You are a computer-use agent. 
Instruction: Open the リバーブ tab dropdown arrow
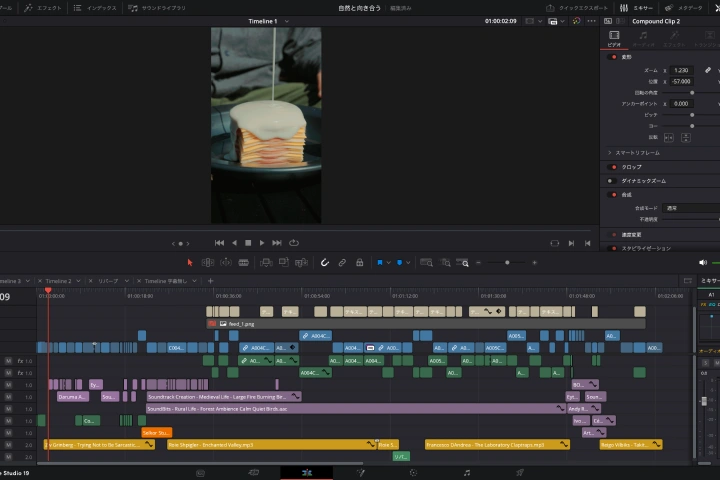coord(127,281)
